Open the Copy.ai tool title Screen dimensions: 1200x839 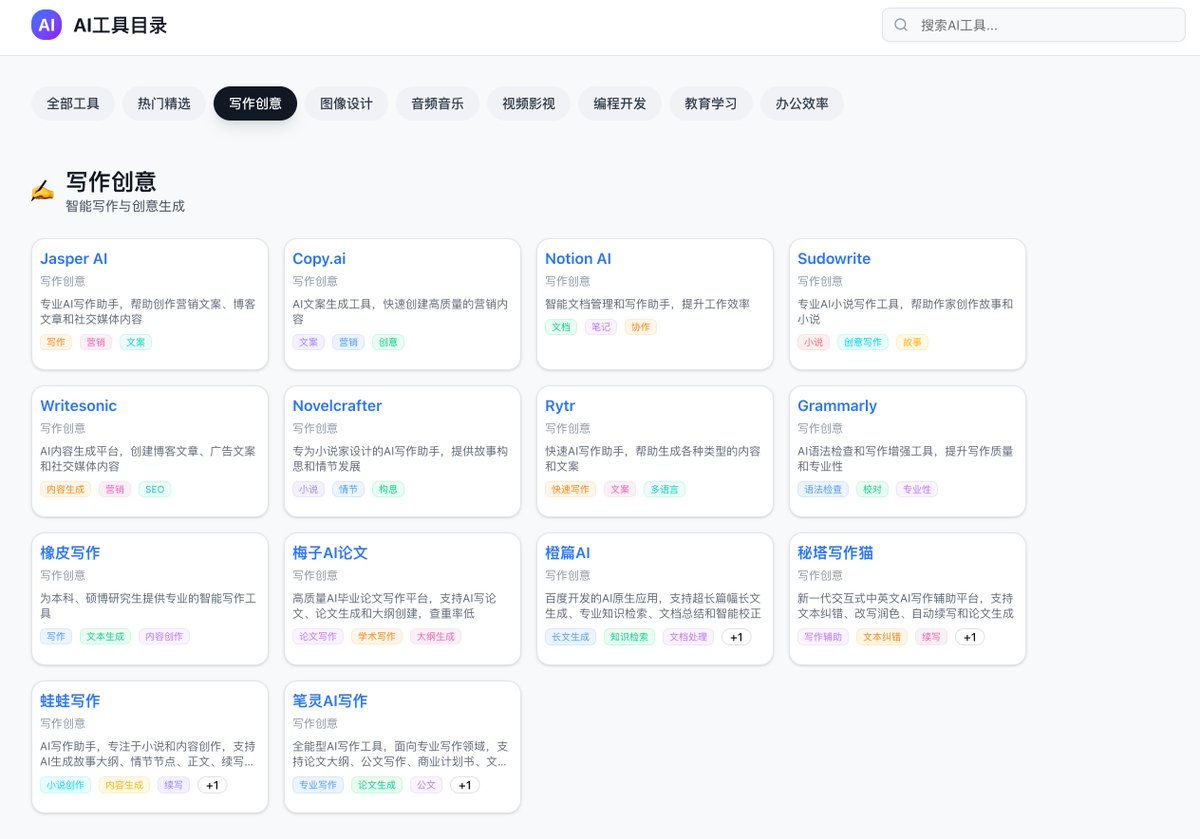319,258
